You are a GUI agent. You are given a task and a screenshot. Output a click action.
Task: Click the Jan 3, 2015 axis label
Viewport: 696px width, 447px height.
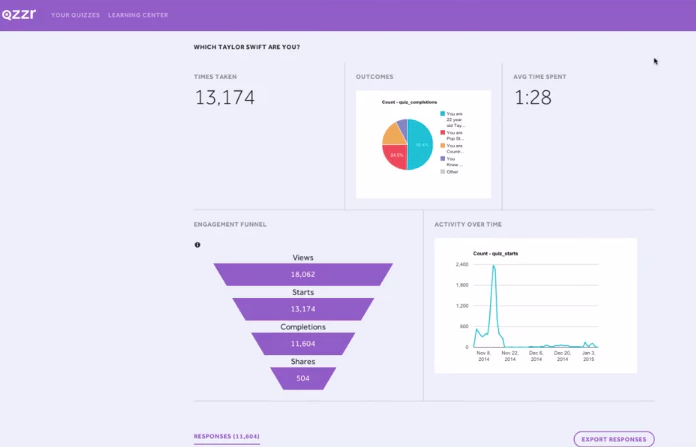pos(589,356)
